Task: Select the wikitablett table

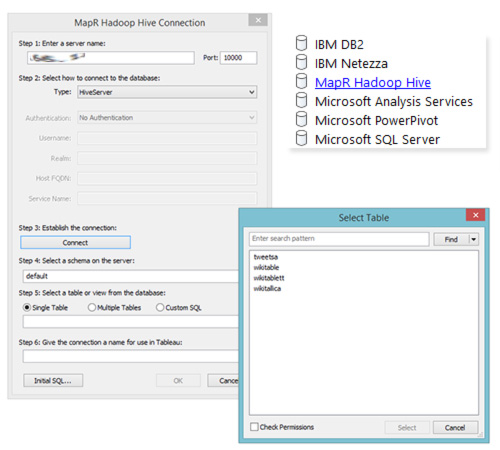Action: pos(269,278)
